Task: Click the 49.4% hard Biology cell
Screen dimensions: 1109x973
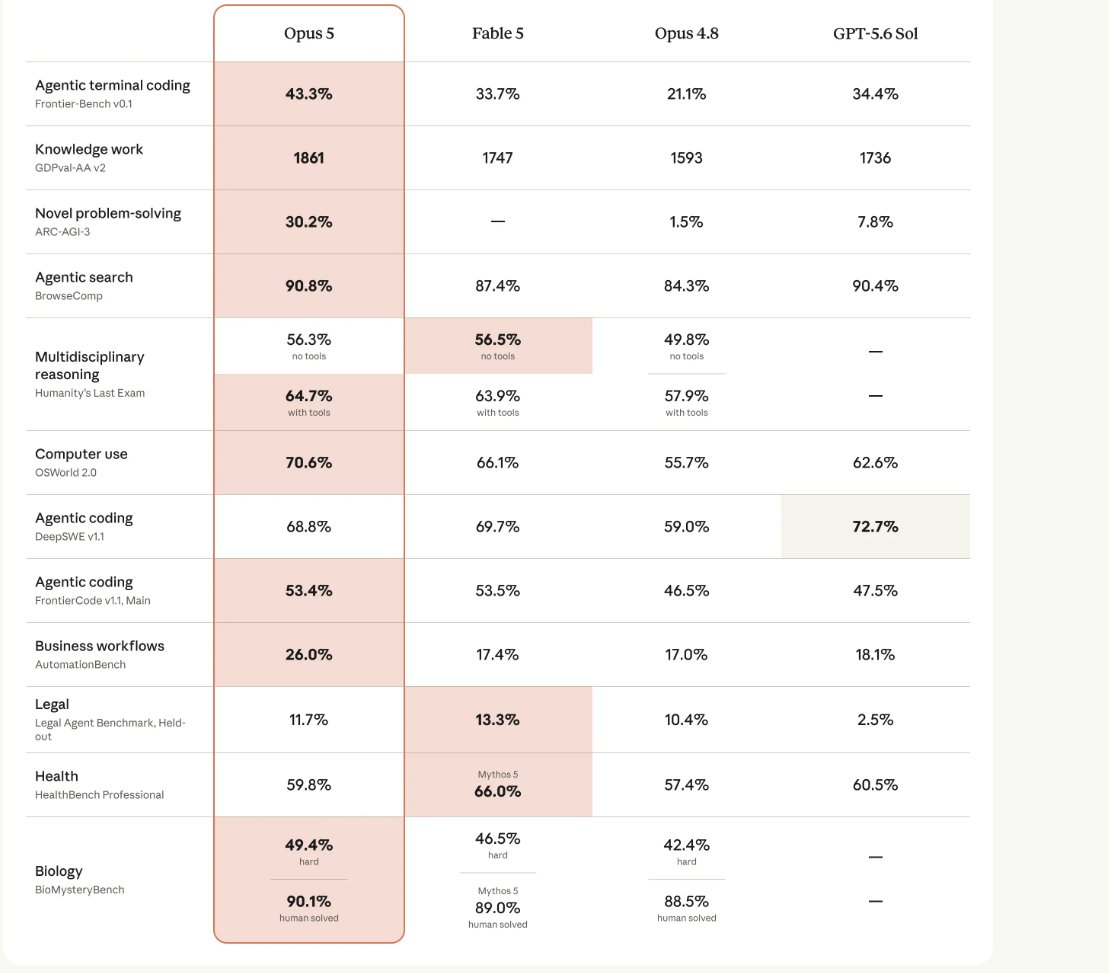Action: tap(309, 851)
